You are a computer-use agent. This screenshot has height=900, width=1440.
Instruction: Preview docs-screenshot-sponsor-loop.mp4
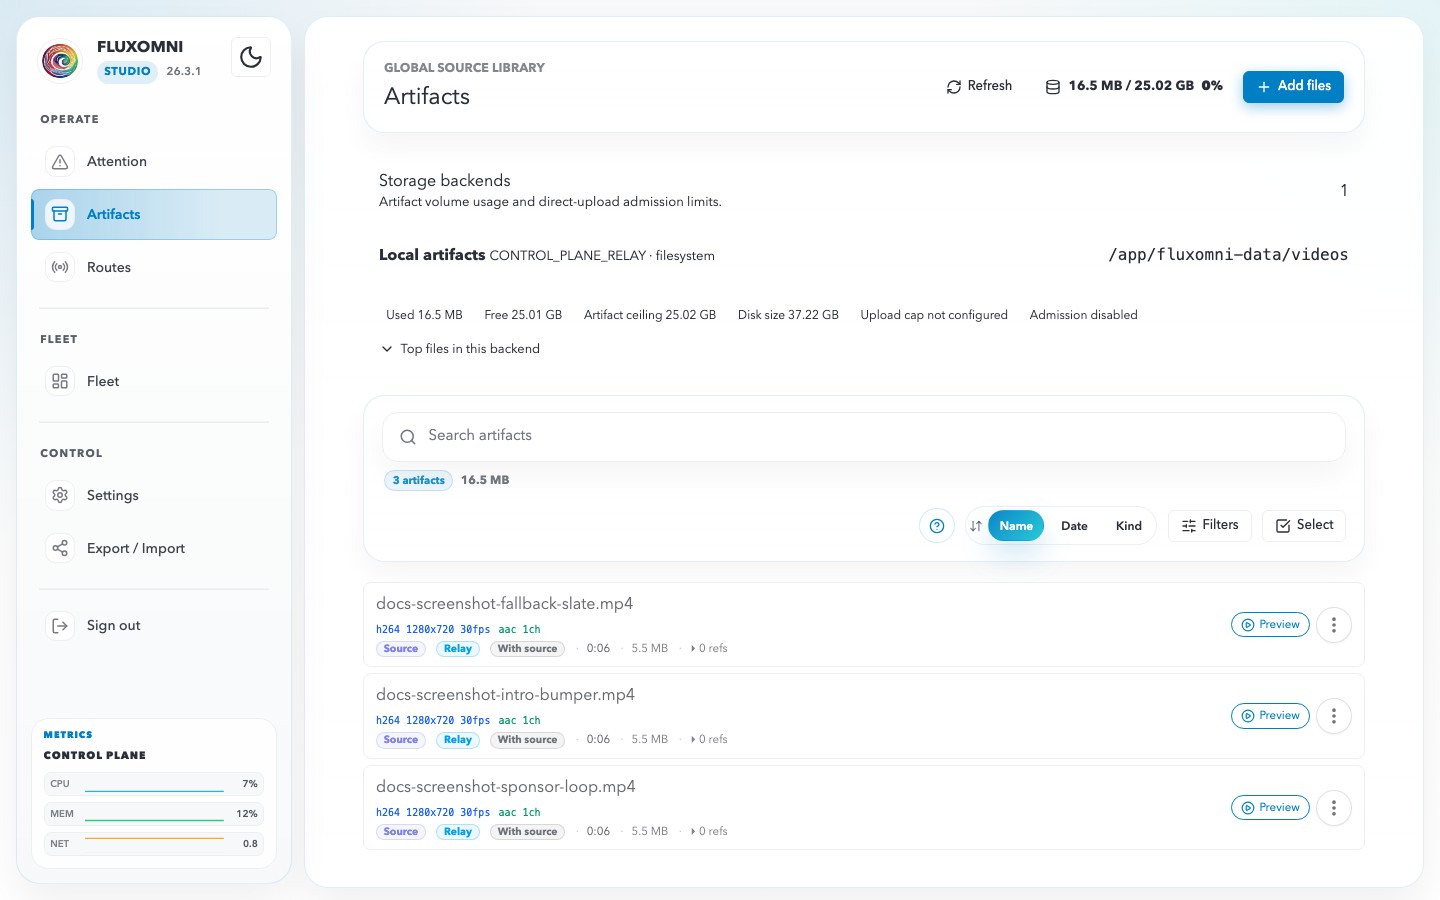coord(1270,808)
